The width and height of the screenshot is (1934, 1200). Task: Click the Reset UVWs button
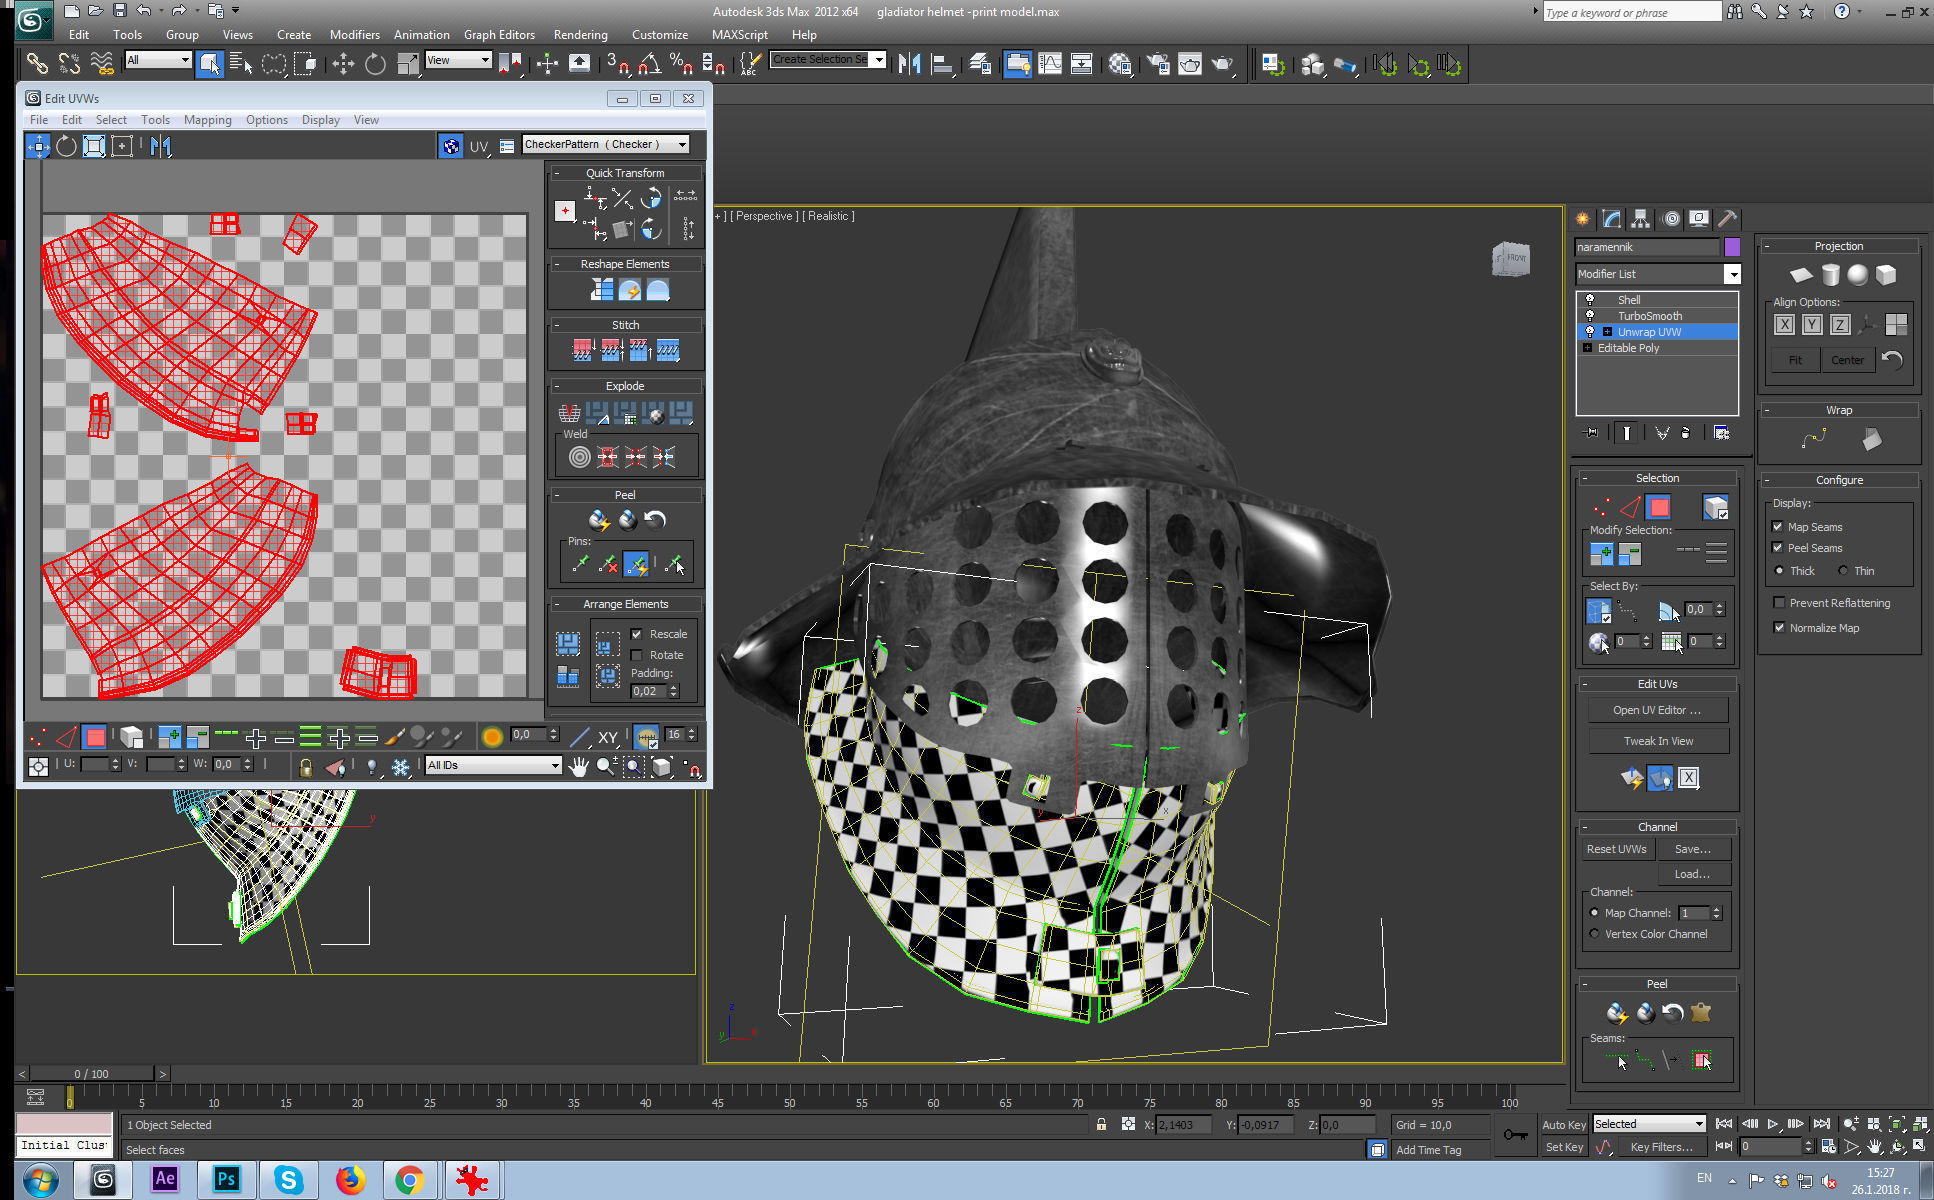click(x=1616, y=849)
